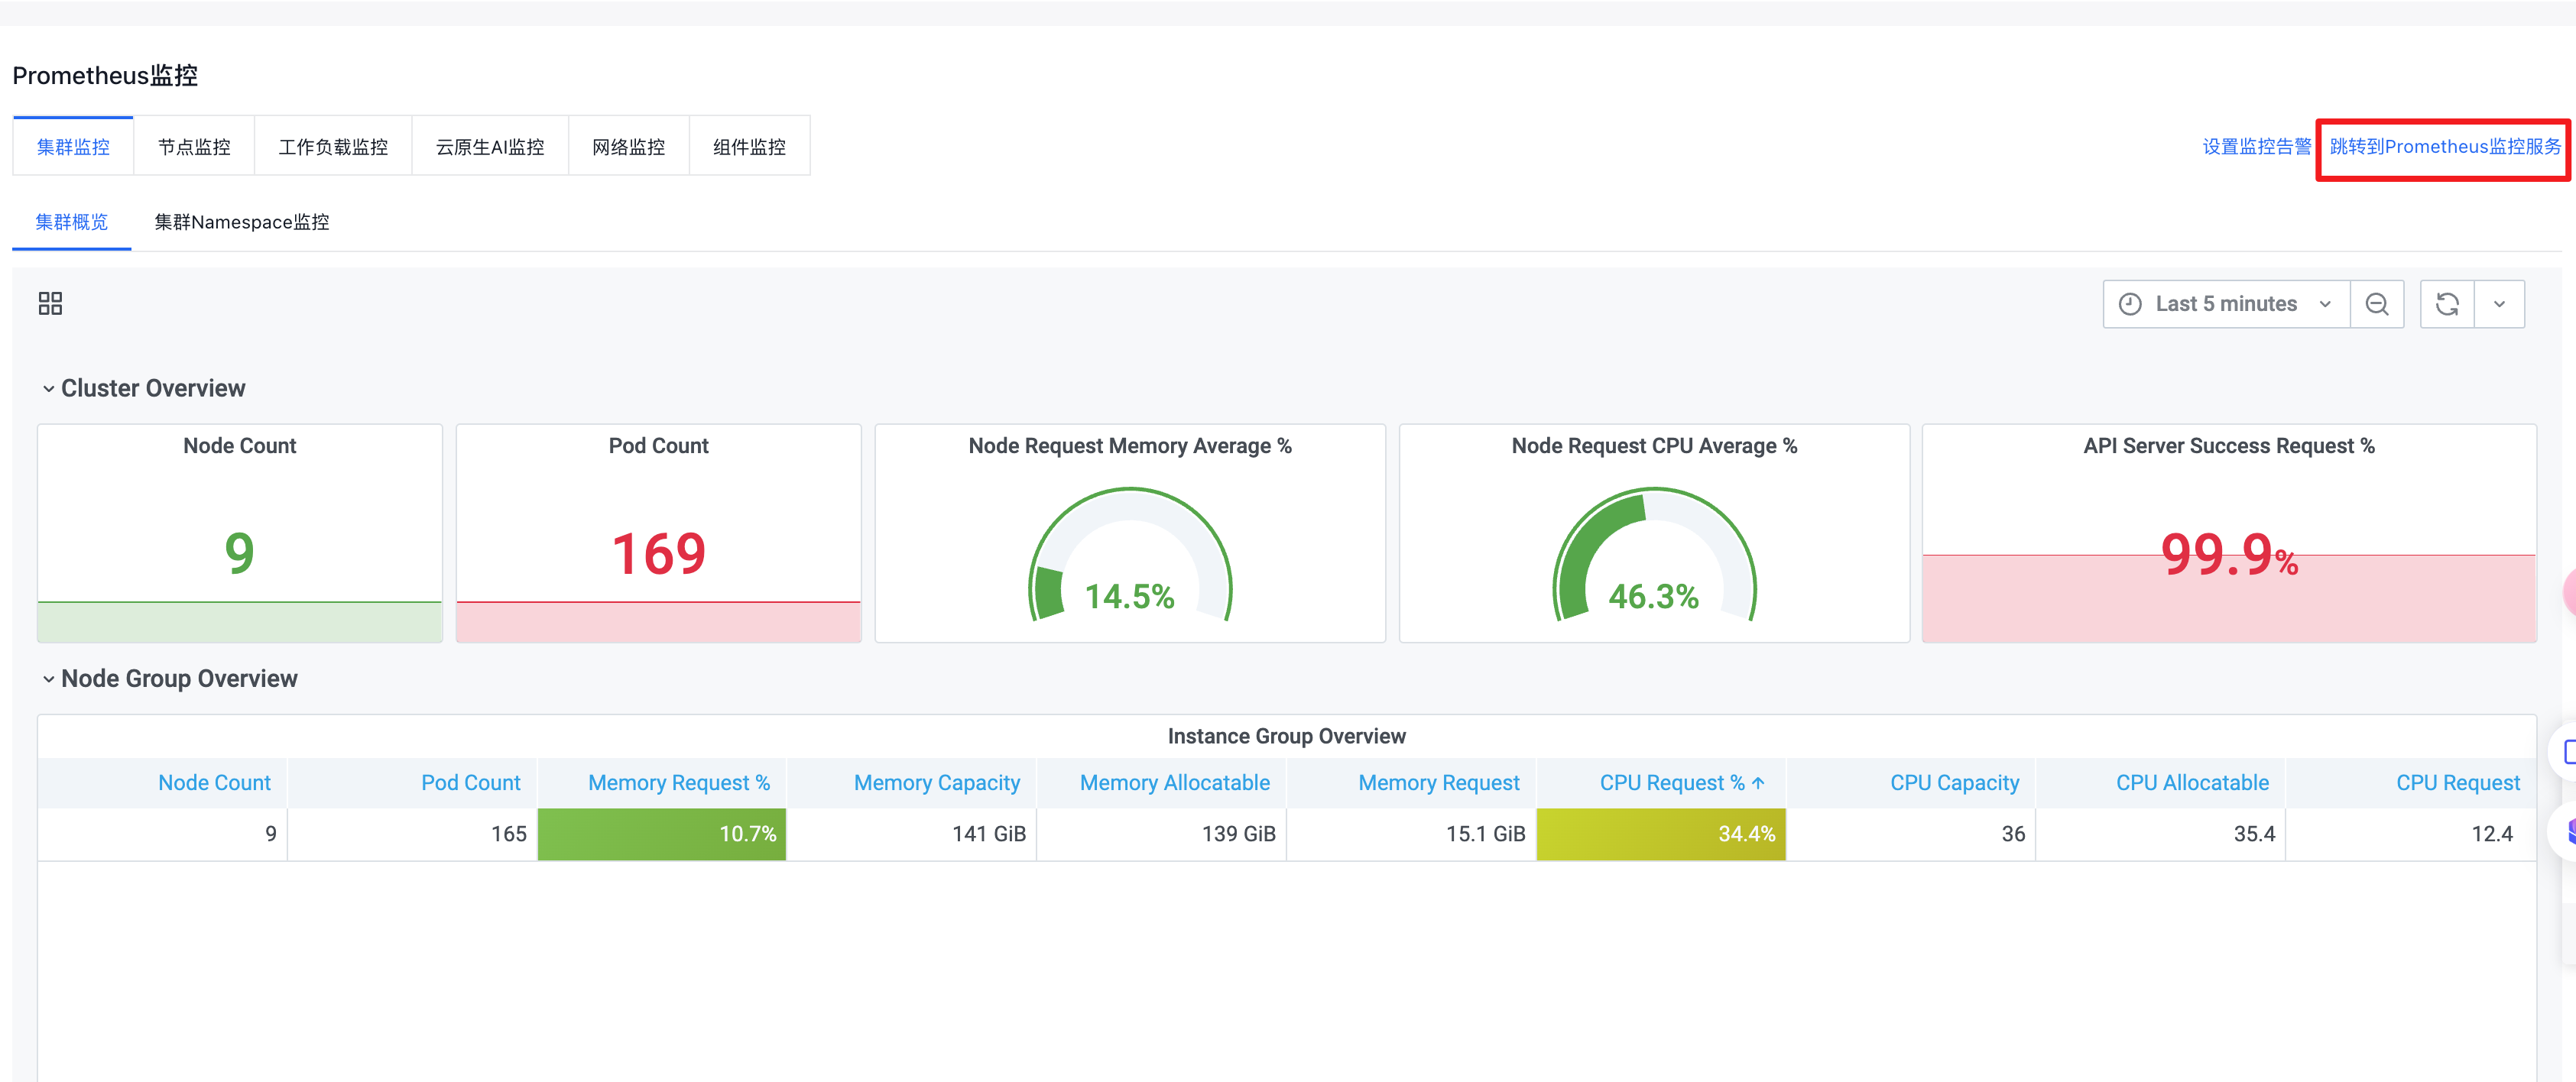Click the yellow 34.4% CPU cell
The height and width of the screenshot is (1082, 2576).
pos(1661,834)
